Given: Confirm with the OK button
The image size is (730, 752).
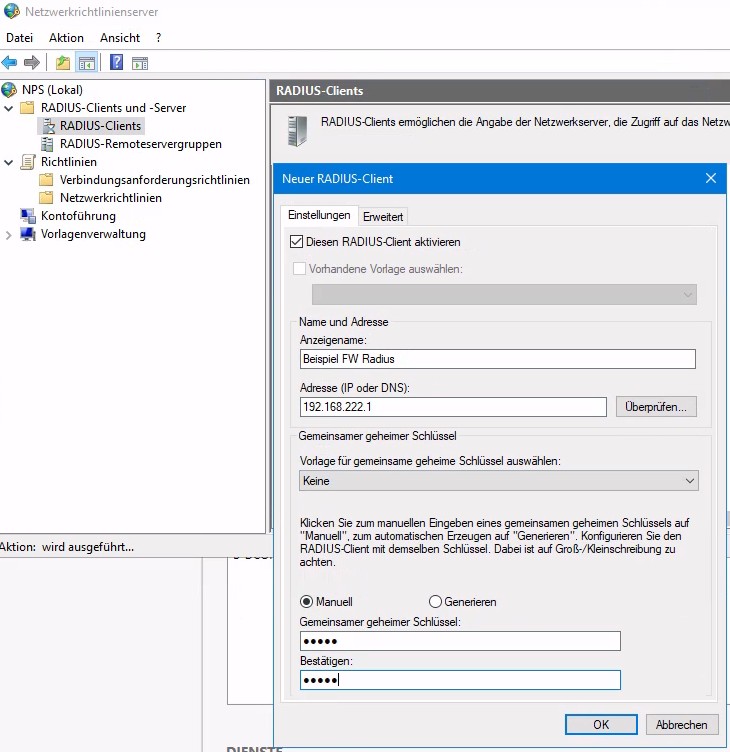Looking at the screenshot, I should point(601,724).
